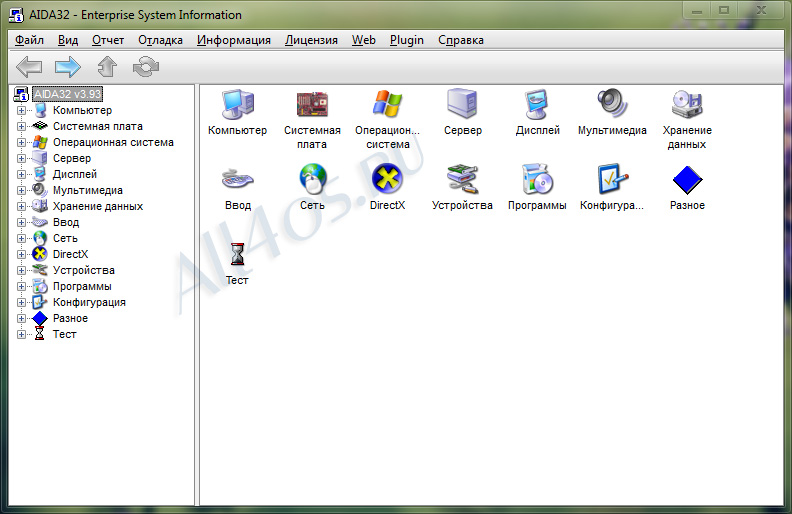Expand the Хранение данных tree node
792x514 pixels.
(21, 206)
